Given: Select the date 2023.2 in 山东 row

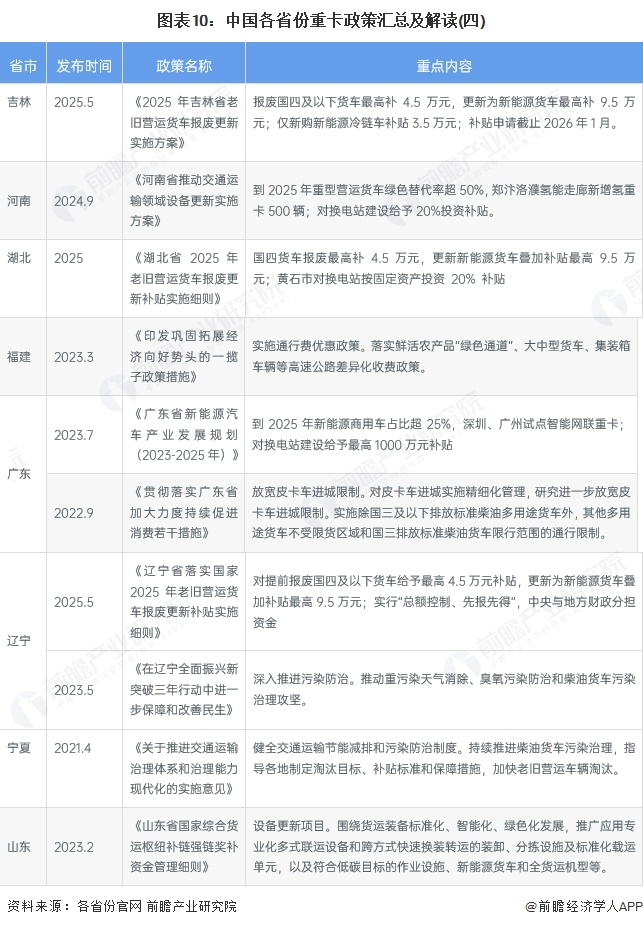Looking at the screenshot, I should 74,847.
